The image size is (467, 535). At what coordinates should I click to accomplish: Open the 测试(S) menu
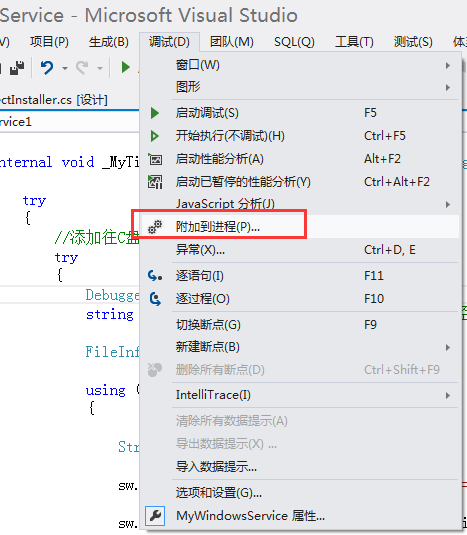[413, 42]
